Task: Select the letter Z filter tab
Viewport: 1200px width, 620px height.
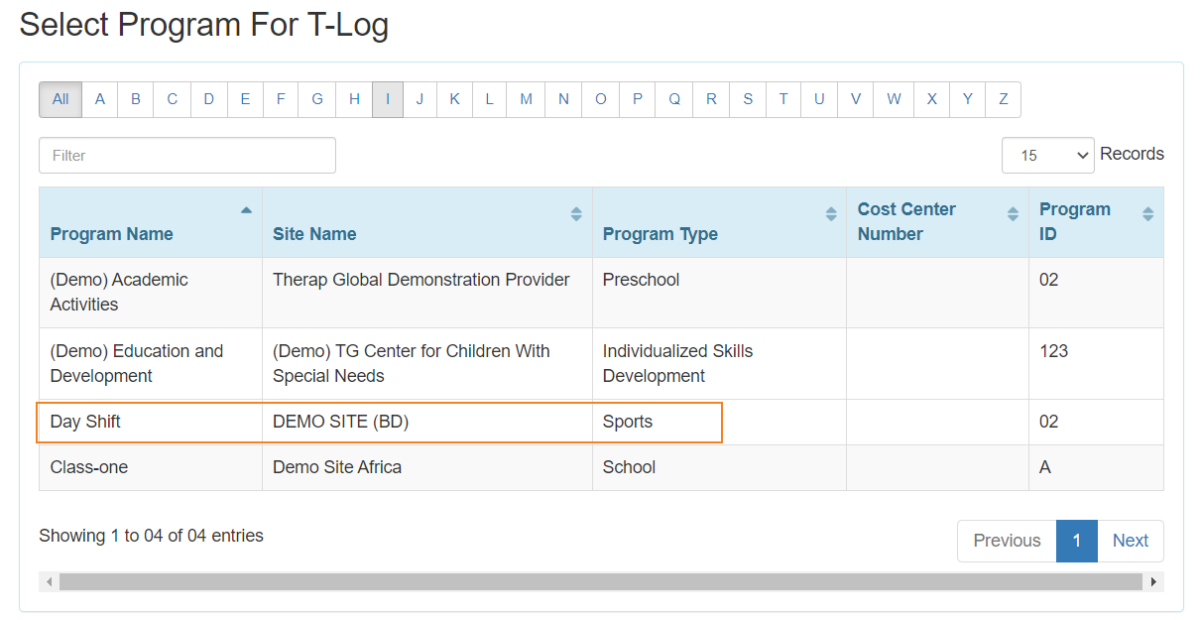Action: coord(1003,99)
